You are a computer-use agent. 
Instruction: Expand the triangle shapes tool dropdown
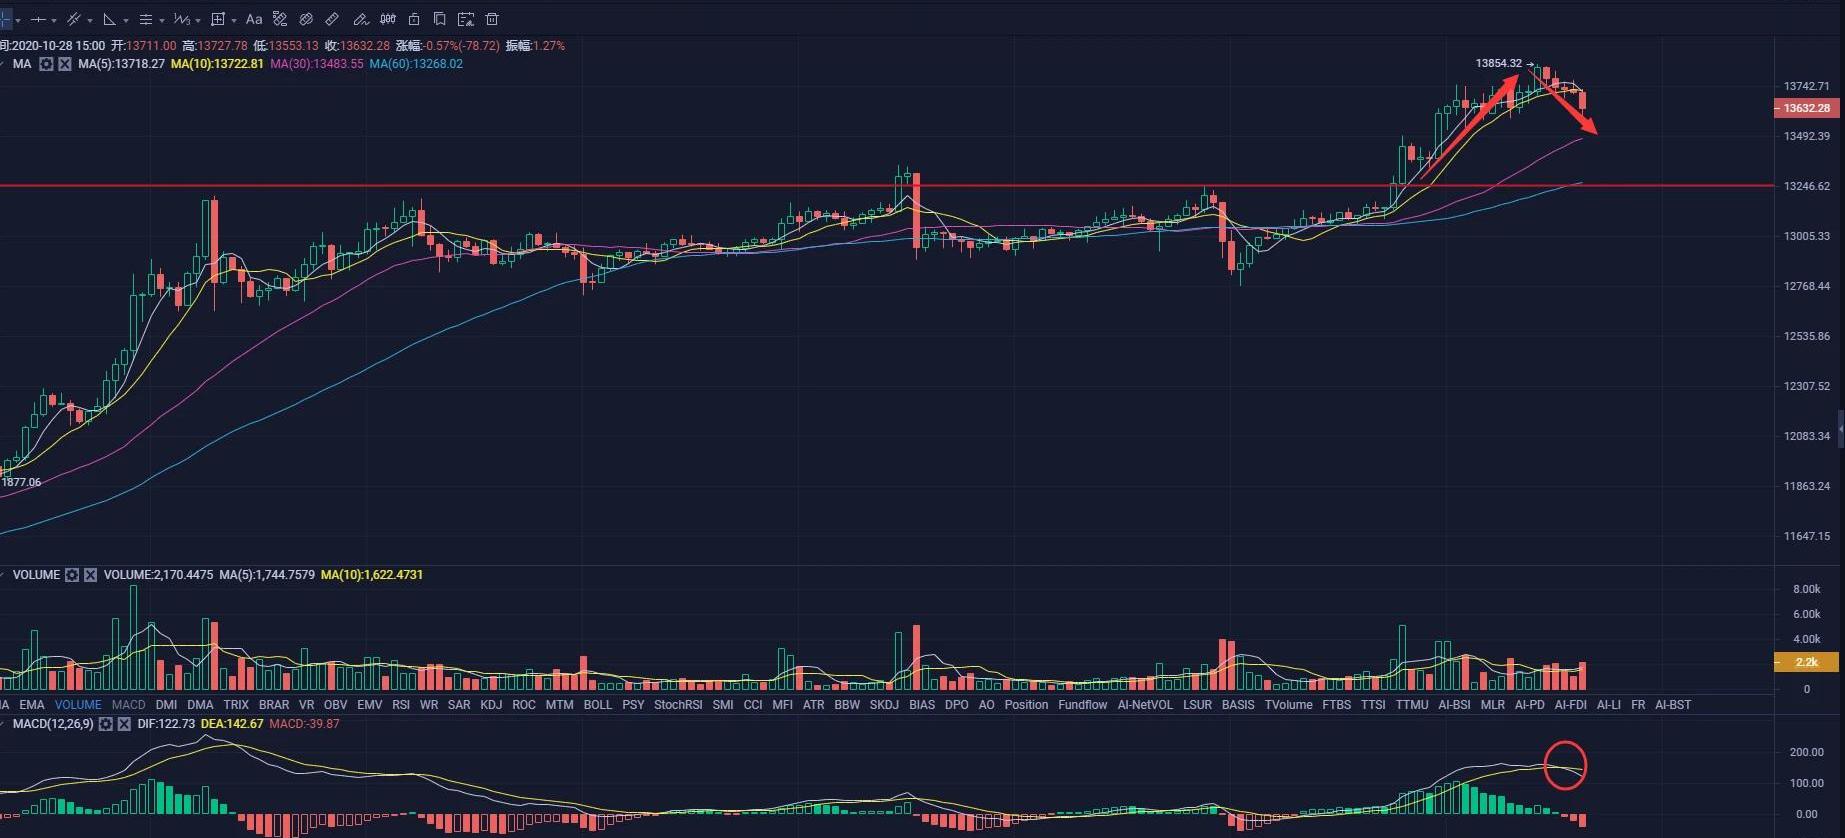125,20
